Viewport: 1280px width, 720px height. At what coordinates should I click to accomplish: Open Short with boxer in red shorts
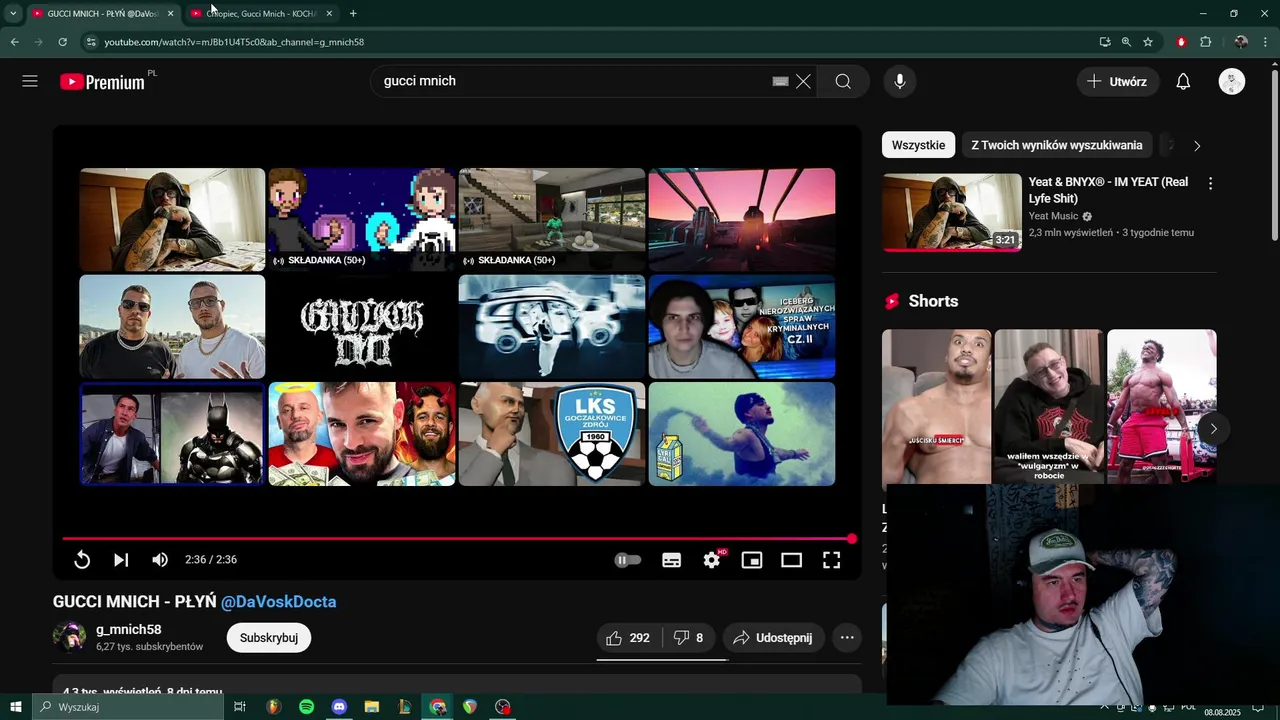pyautogui.click(x=1162, y=407)
